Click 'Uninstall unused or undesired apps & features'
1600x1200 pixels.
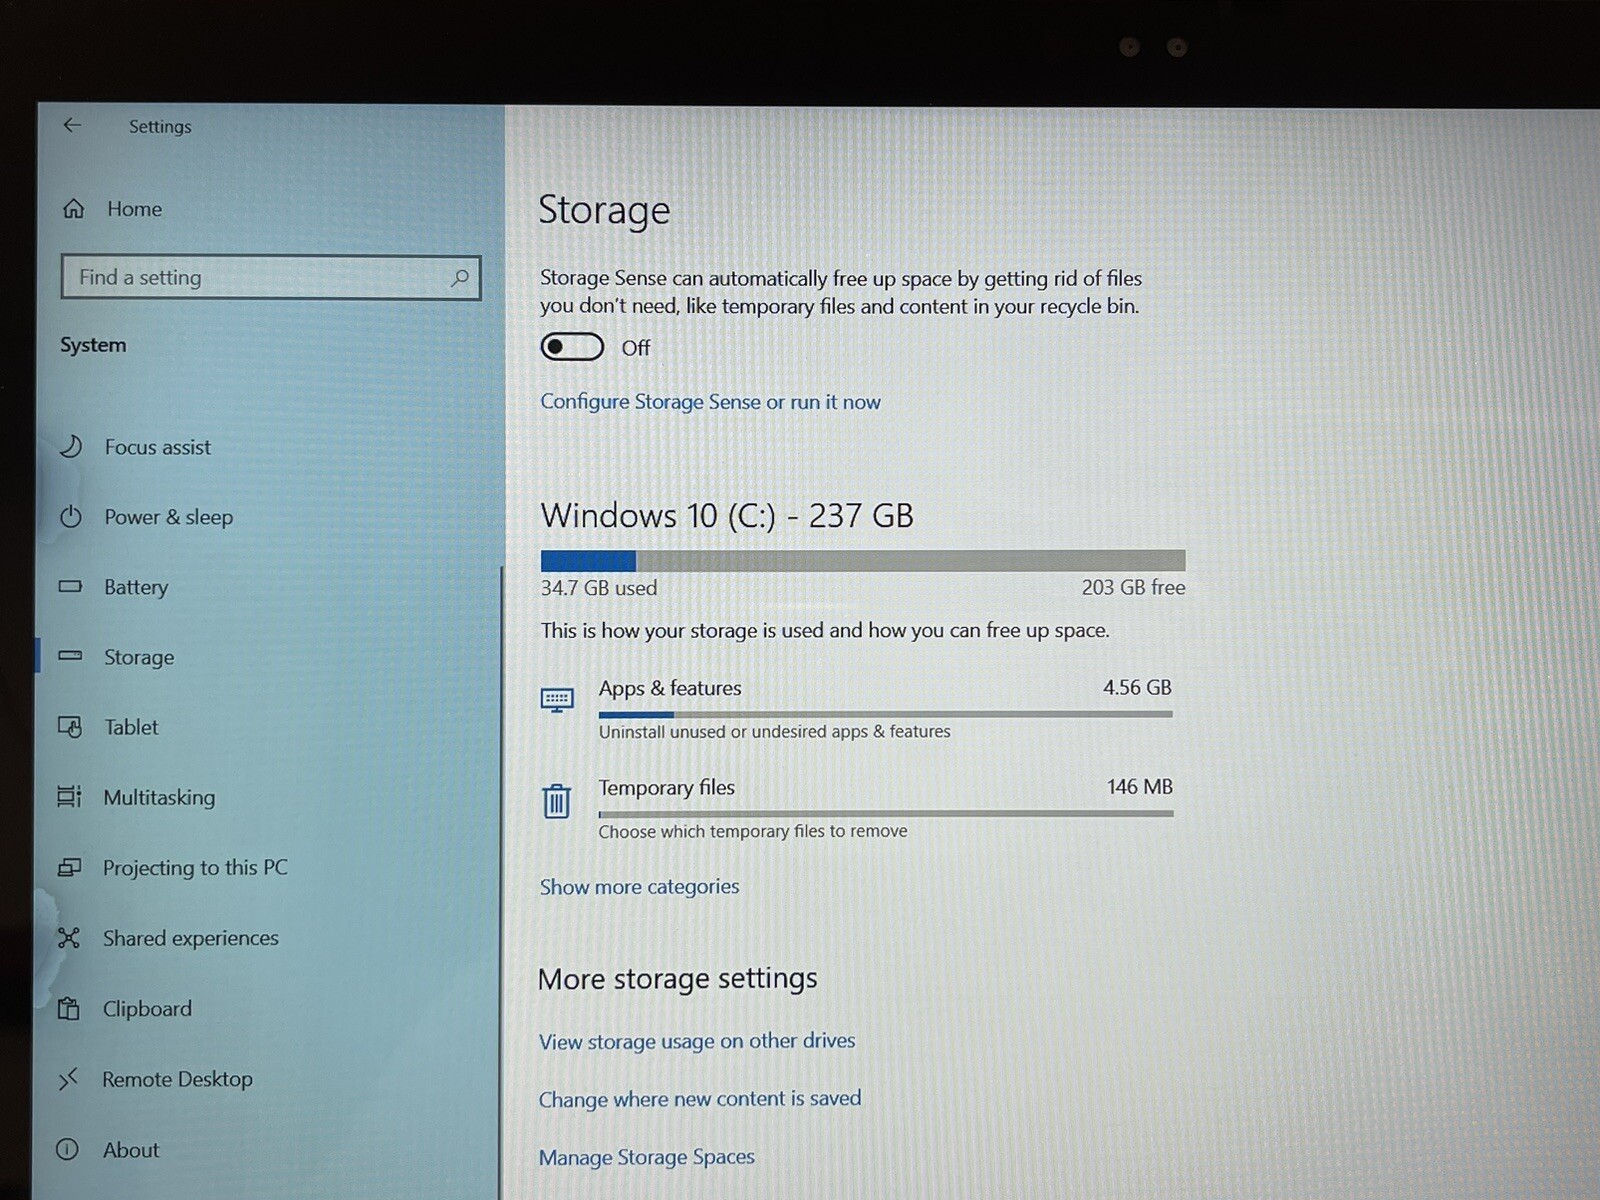point(774,732)
